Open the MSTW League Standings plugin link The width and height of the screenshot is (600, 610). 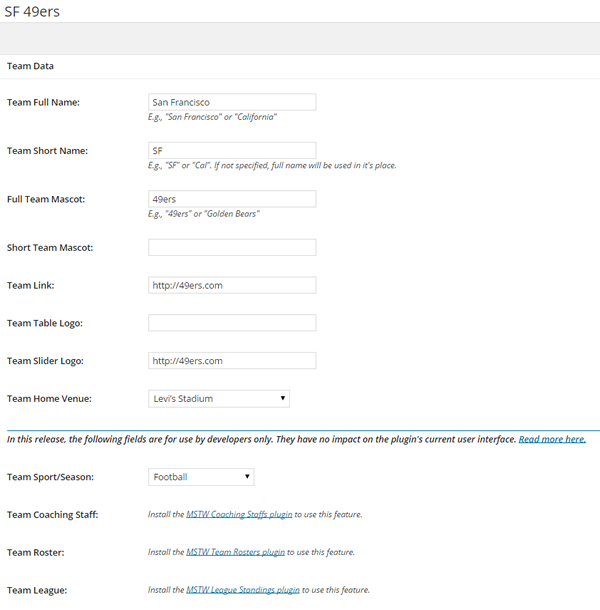pos(243,590)
